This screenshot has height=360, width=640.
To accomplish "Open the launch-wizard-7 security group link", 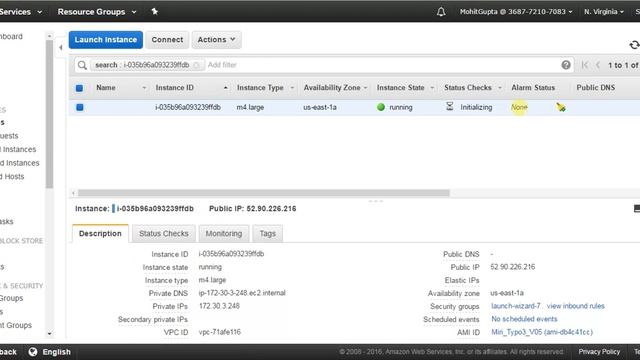I will [x=516, y=306].
